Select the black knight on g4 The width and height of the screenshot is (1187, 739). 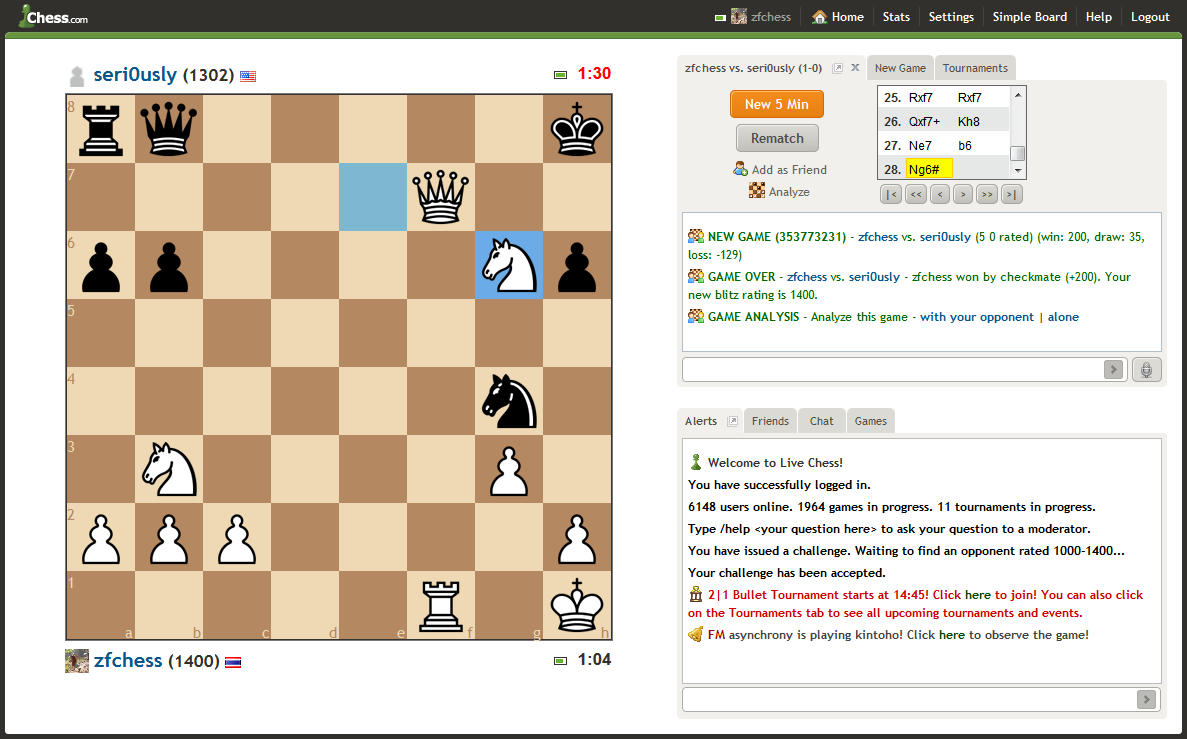(509, 401)
